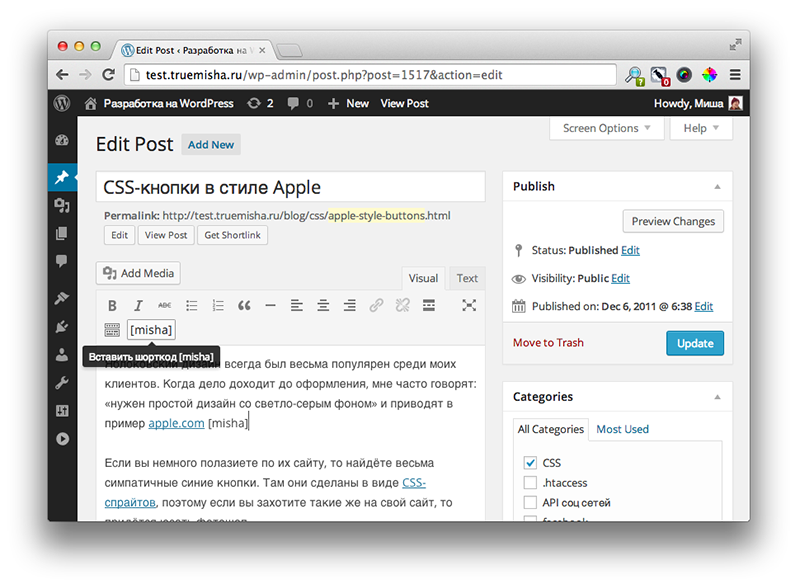Image resolution: width=800 pixels, height=584 pixels.
Task: Switch to Most Used categories tab
Action: click(x=622, y=429)
